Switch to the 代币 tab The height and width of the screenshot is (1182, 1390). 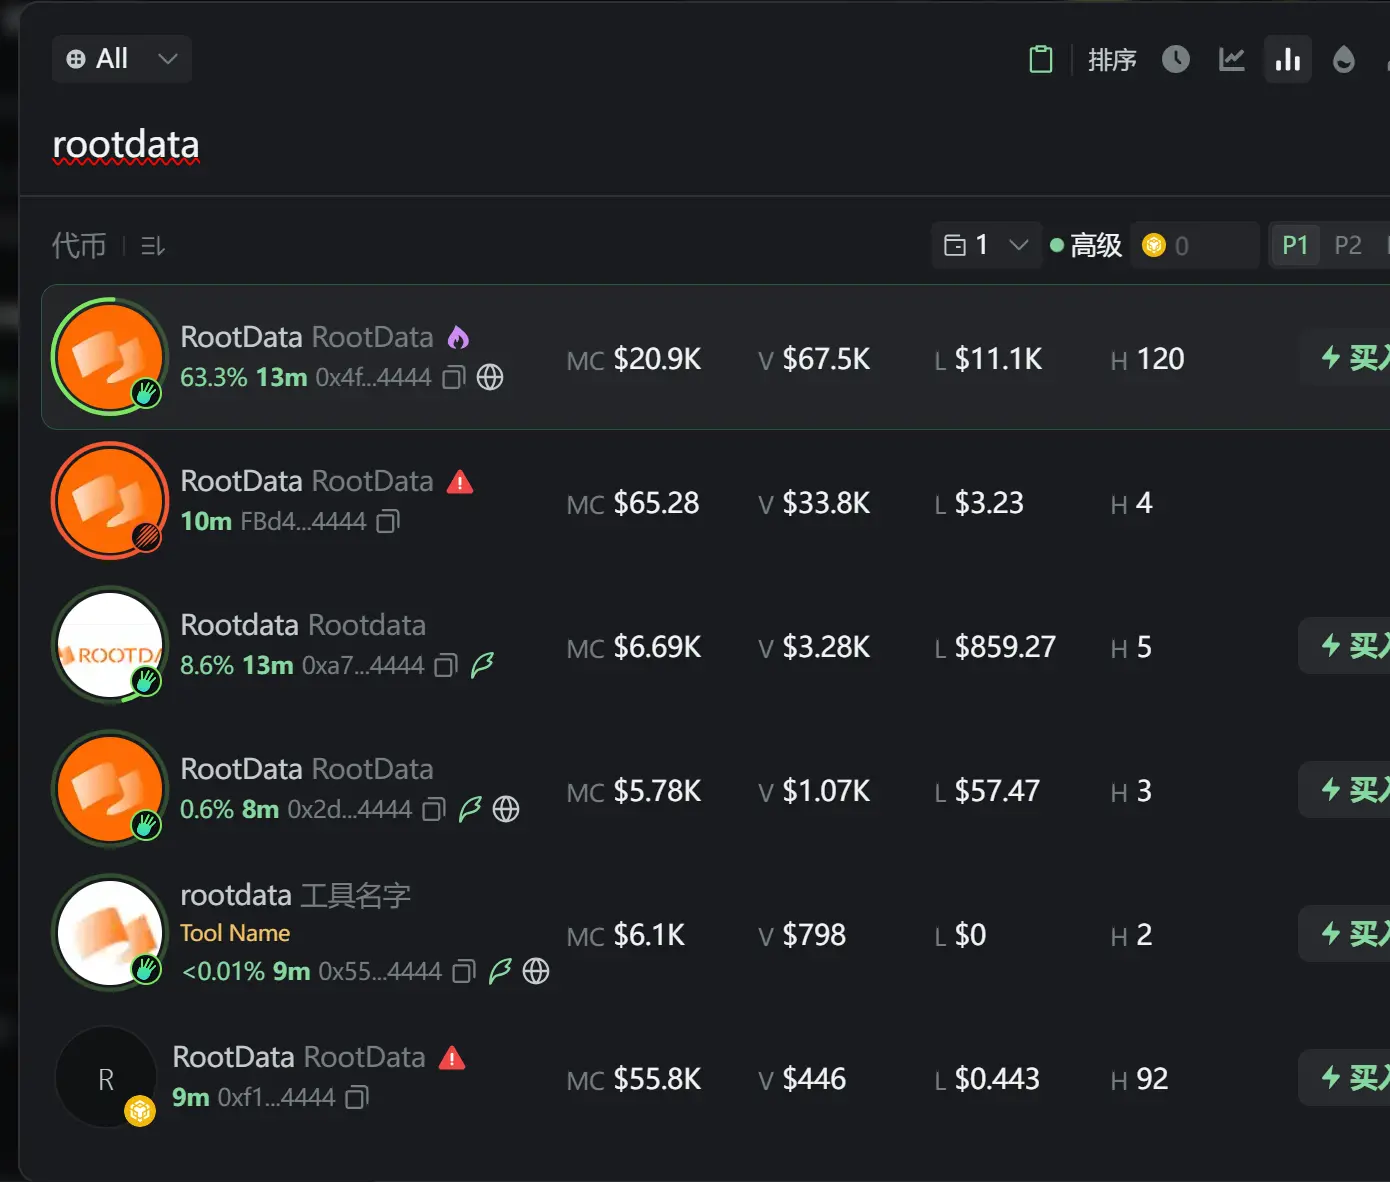tap(78, 245)
